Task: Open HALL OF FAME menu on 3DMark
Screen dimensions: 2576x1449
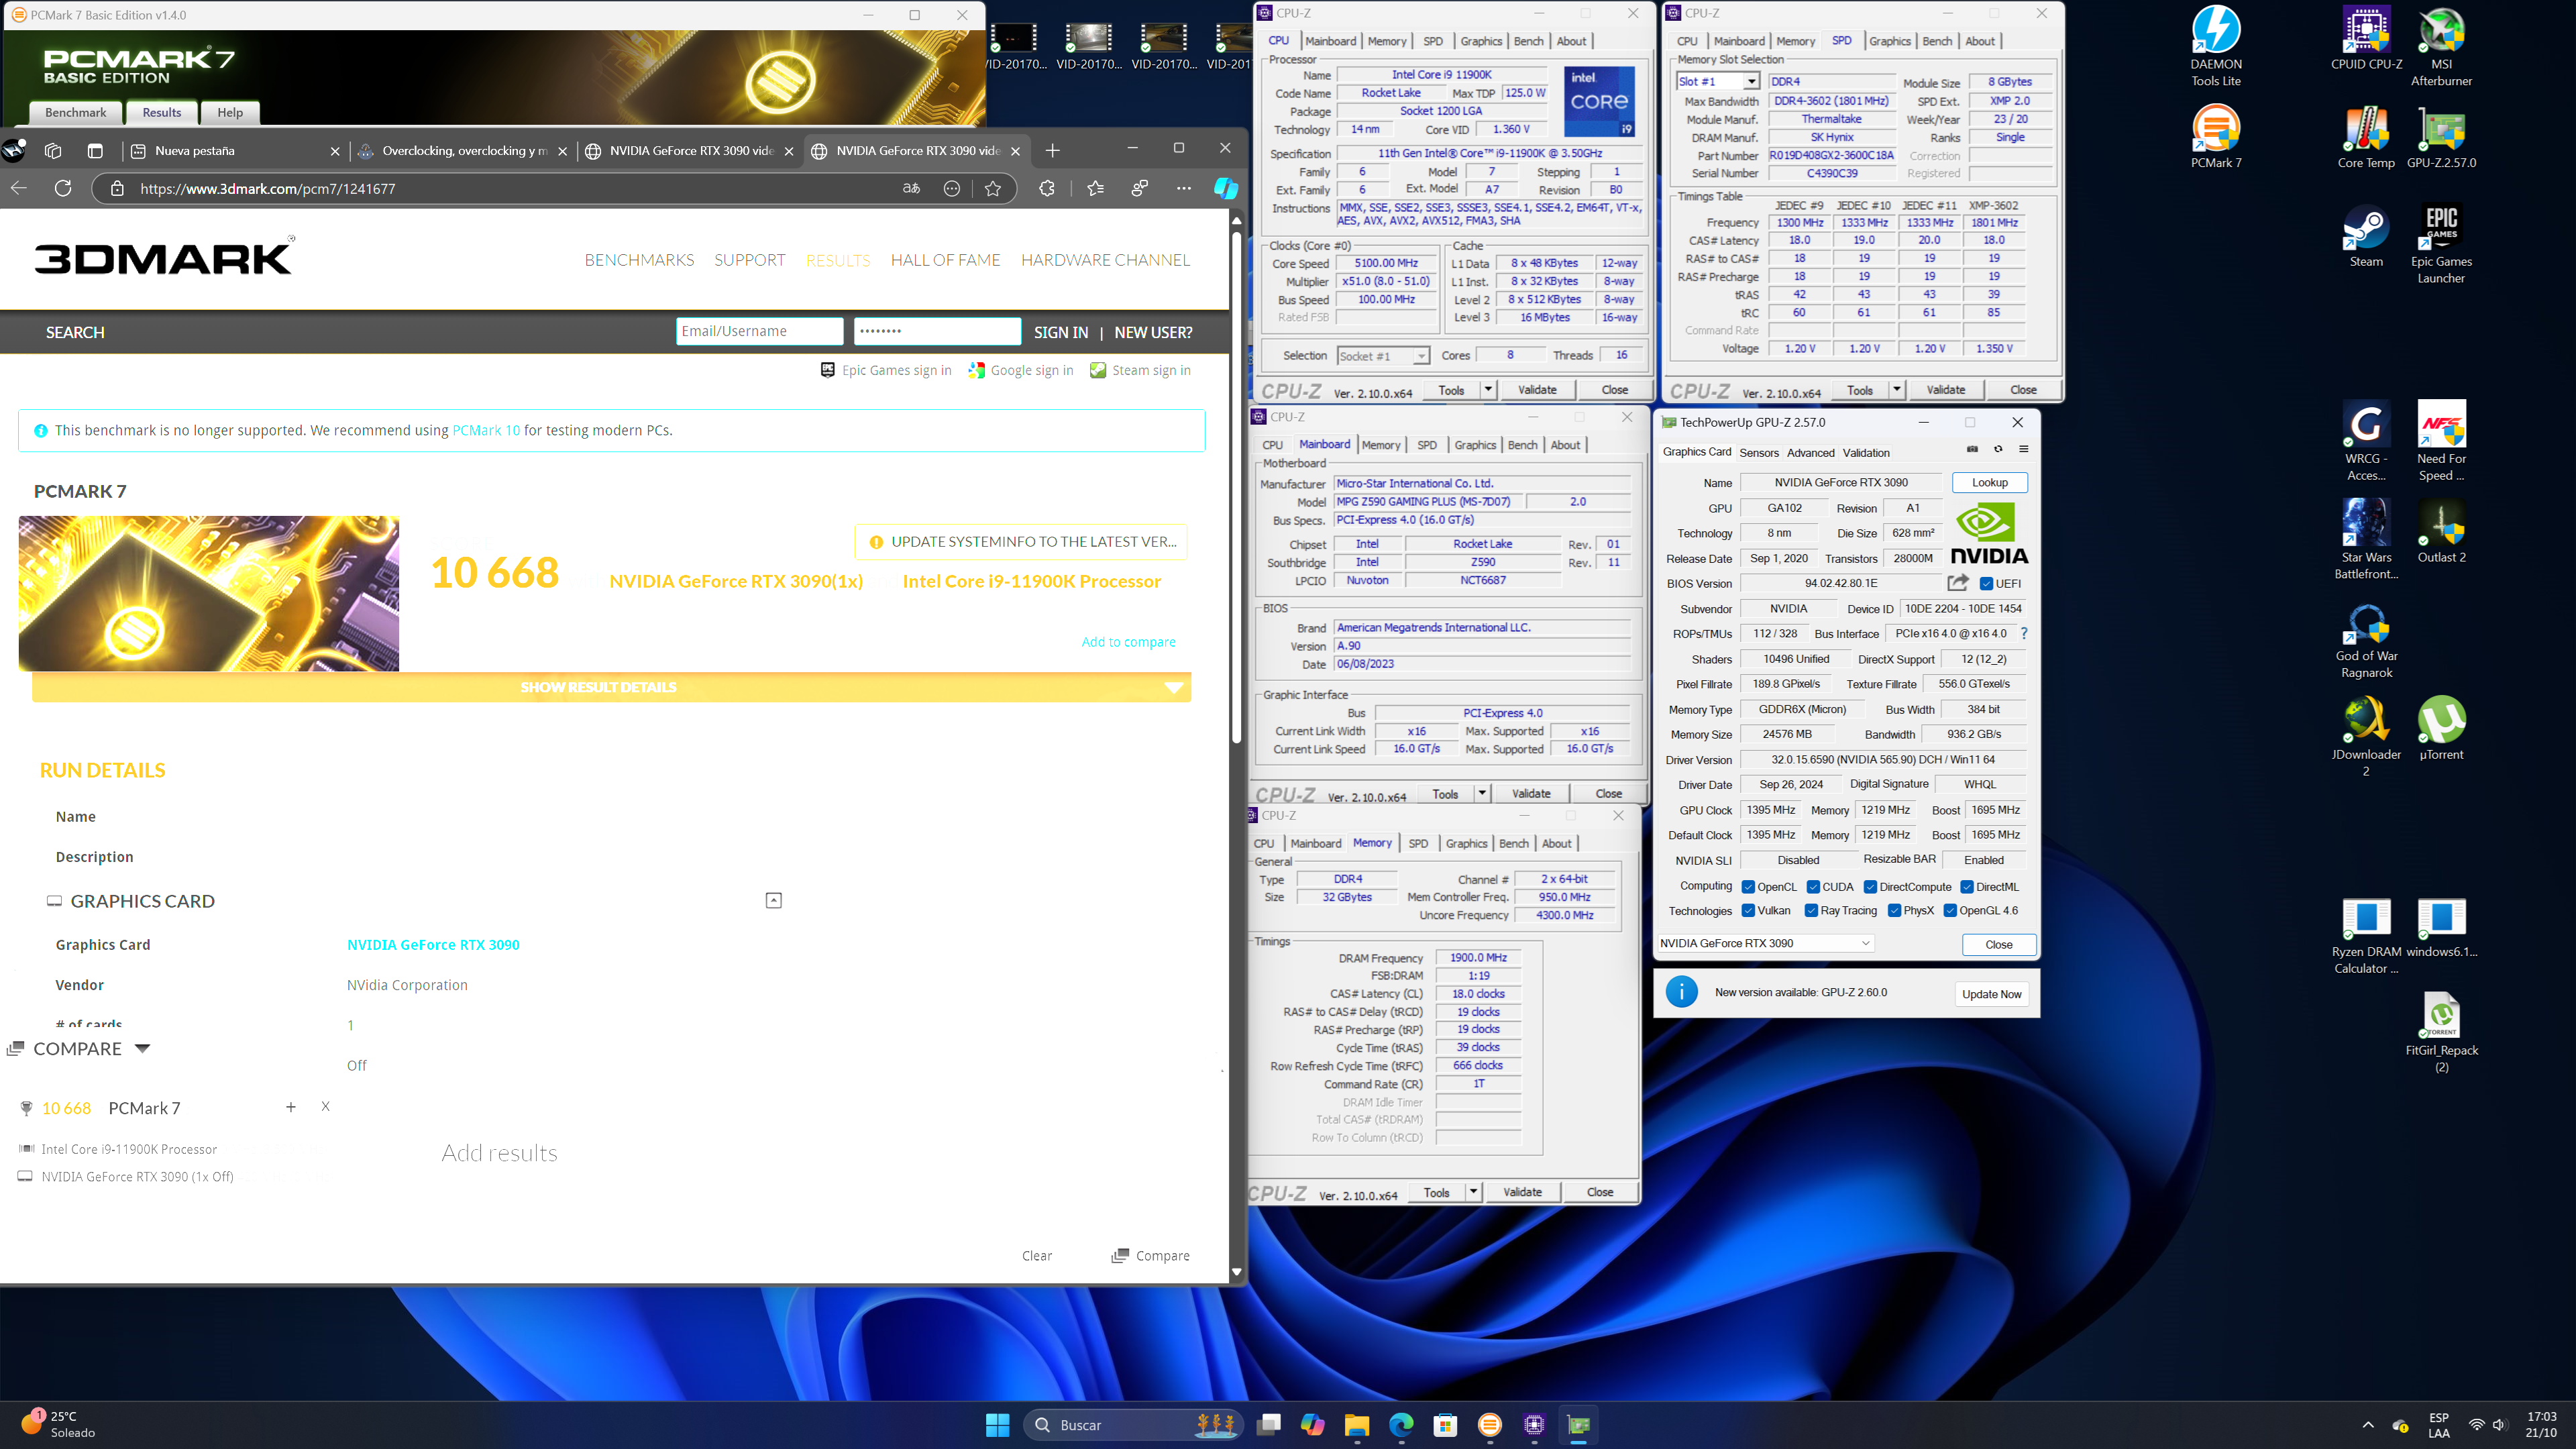Action: click(x=945, y=260)
